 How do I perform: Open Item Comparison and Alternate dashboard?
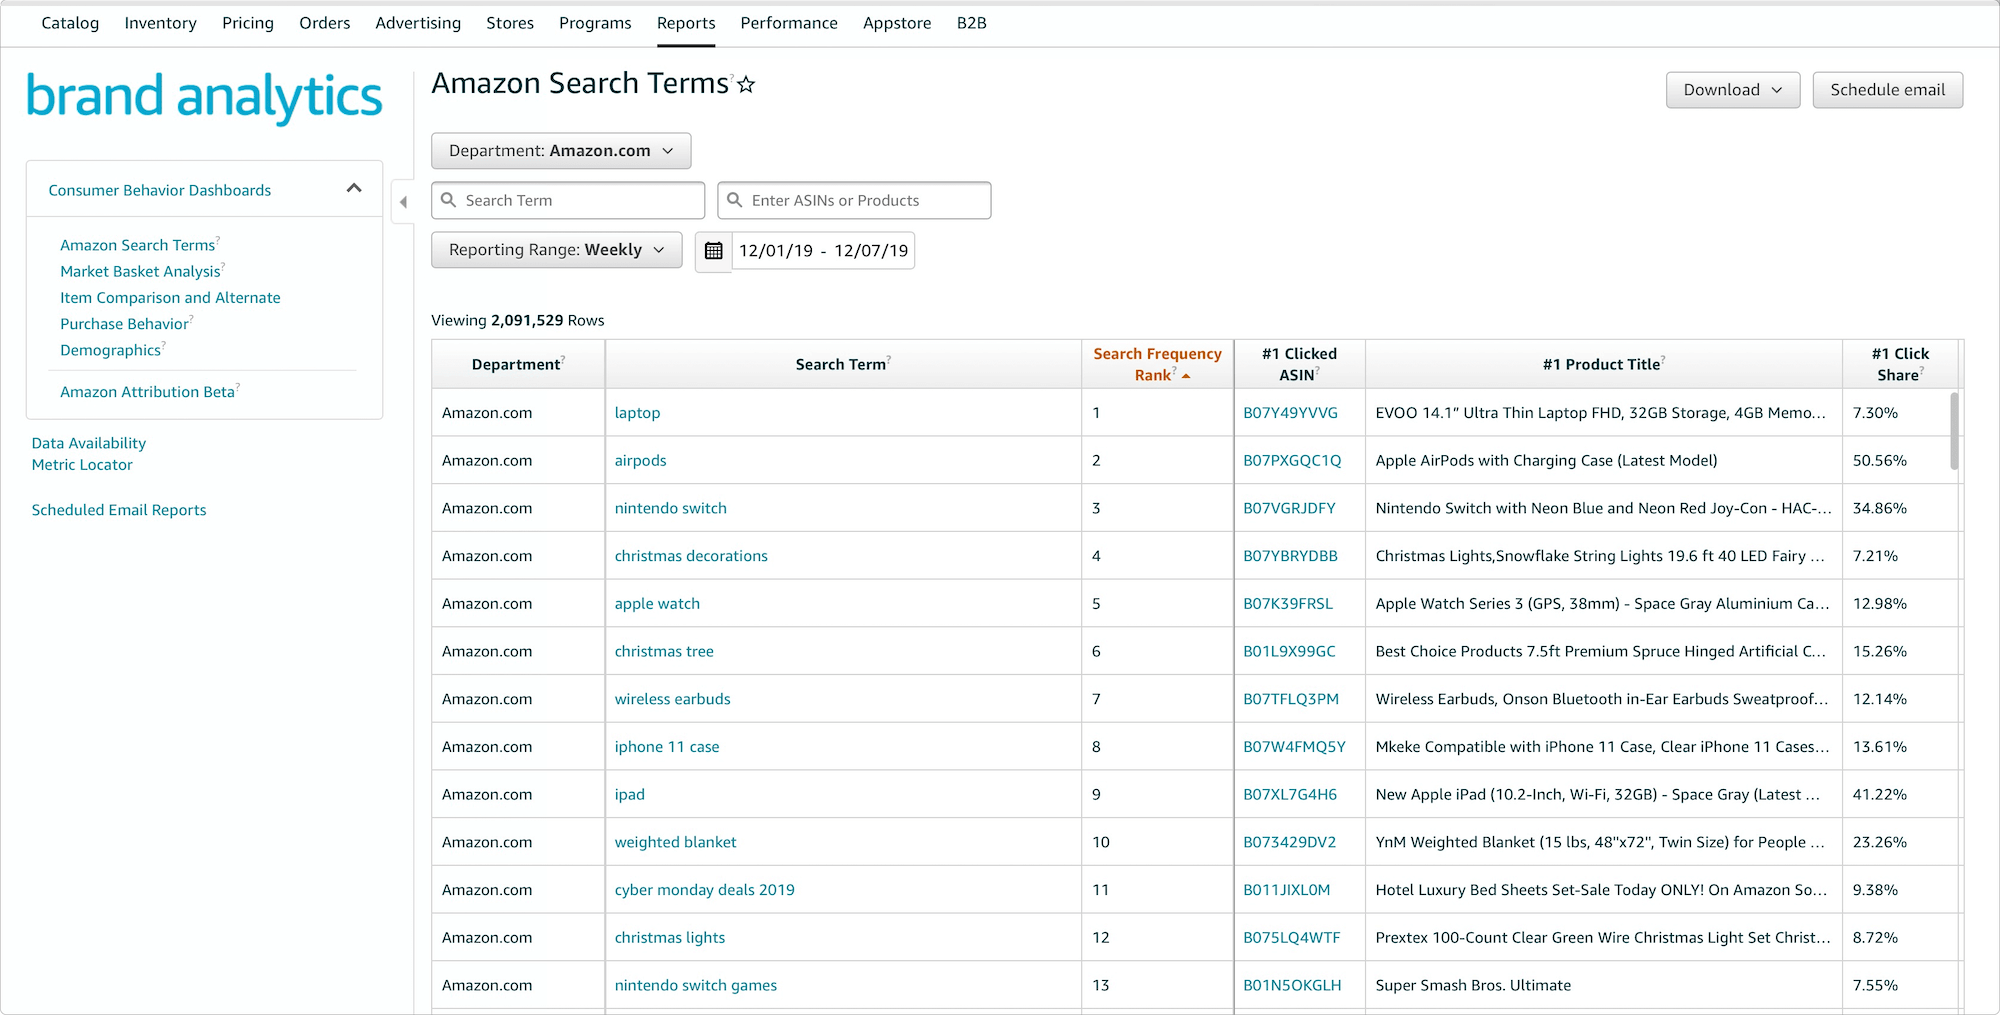click(170, 298)
